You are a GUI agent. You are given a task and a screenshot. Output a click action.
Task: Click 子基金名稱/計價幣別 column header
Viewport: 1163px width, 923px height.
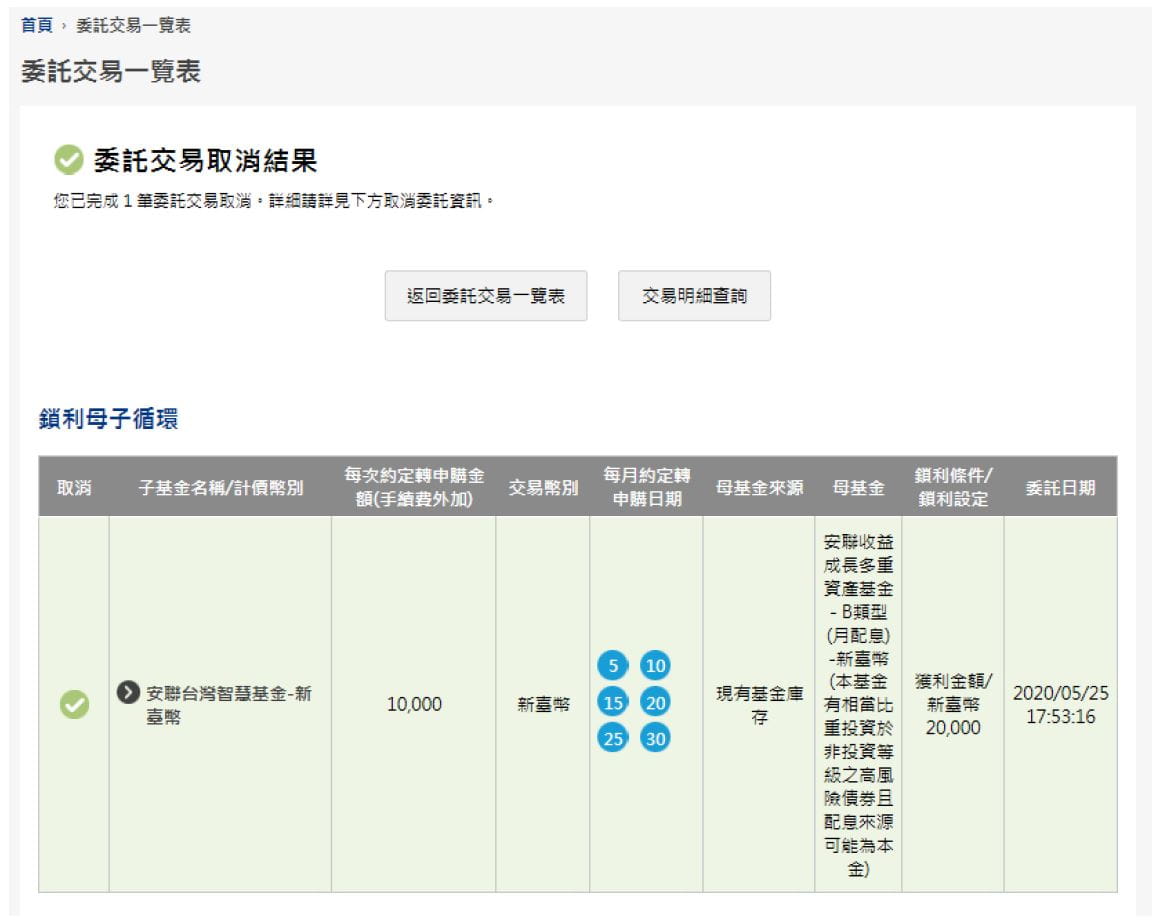[x=221, y=487]
